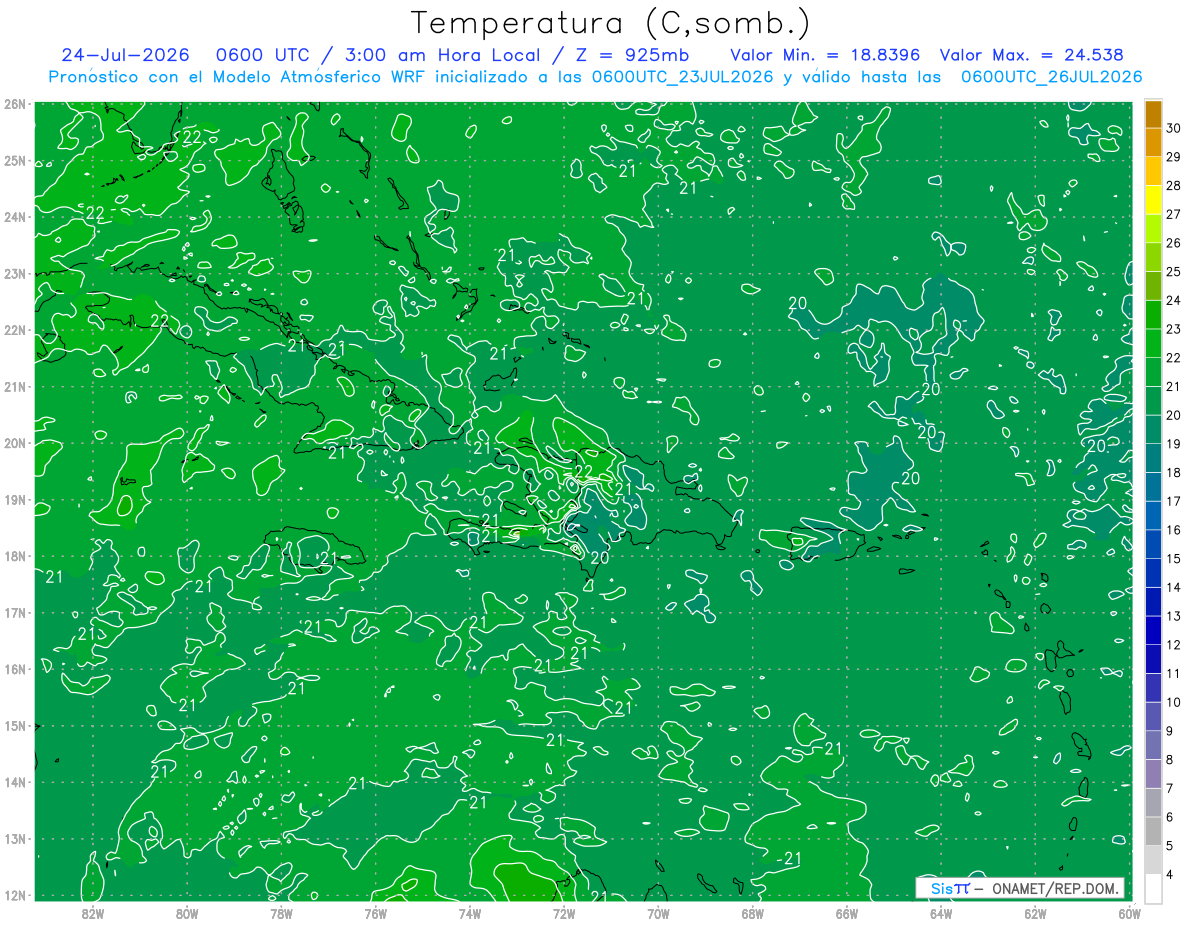Click the longitude label '78W'
Image resolution: width=1200 pixels, height=927 pixels.
coord(281,913)
